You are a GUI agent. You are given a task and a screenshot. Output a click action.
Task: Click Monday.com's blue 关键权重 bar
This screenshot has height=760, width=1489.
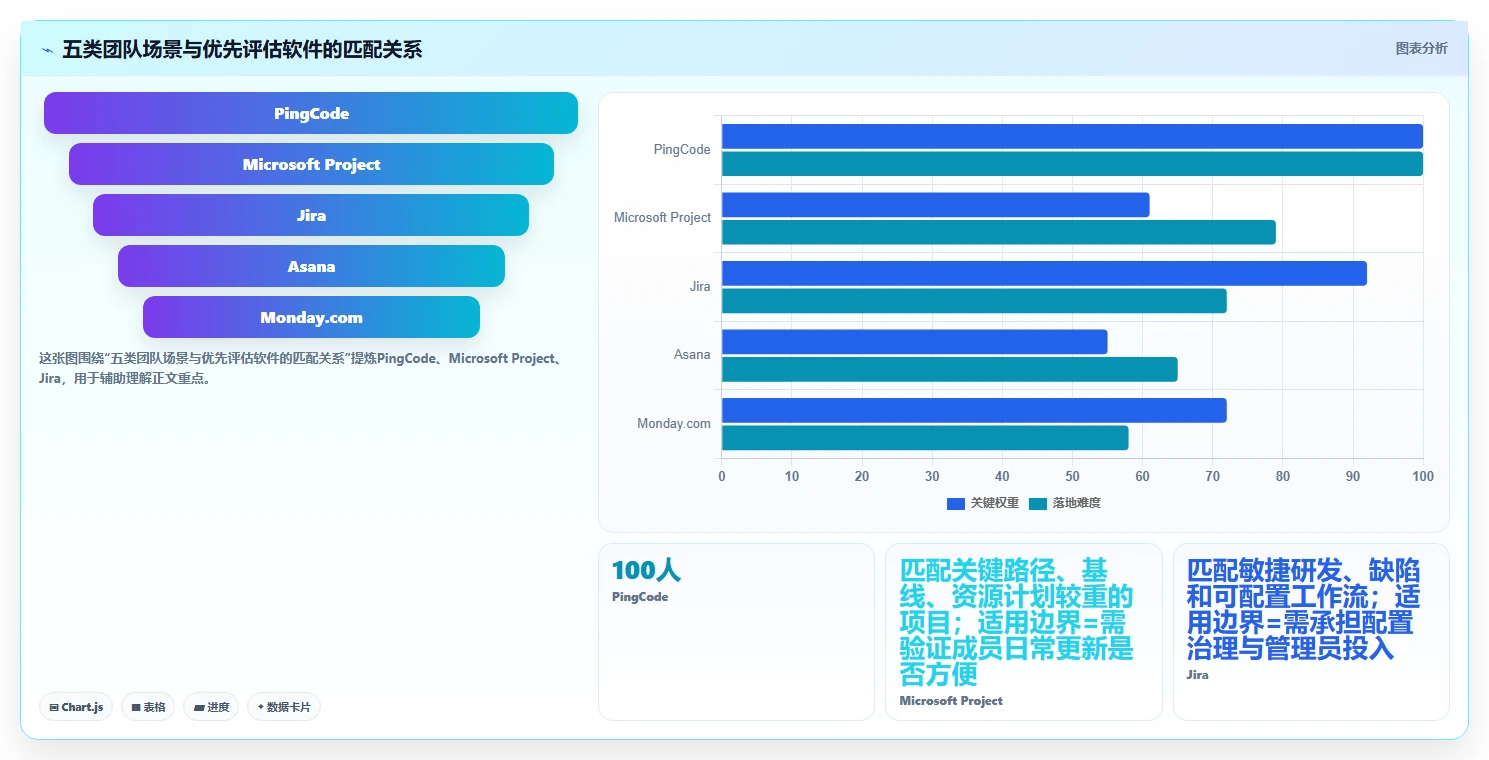click(974, 410)
